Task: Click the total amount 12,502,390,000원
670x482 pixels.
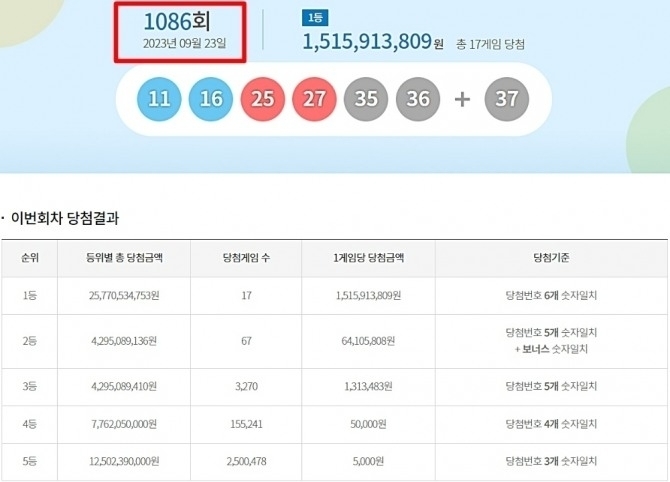Action: click(124, 461)
